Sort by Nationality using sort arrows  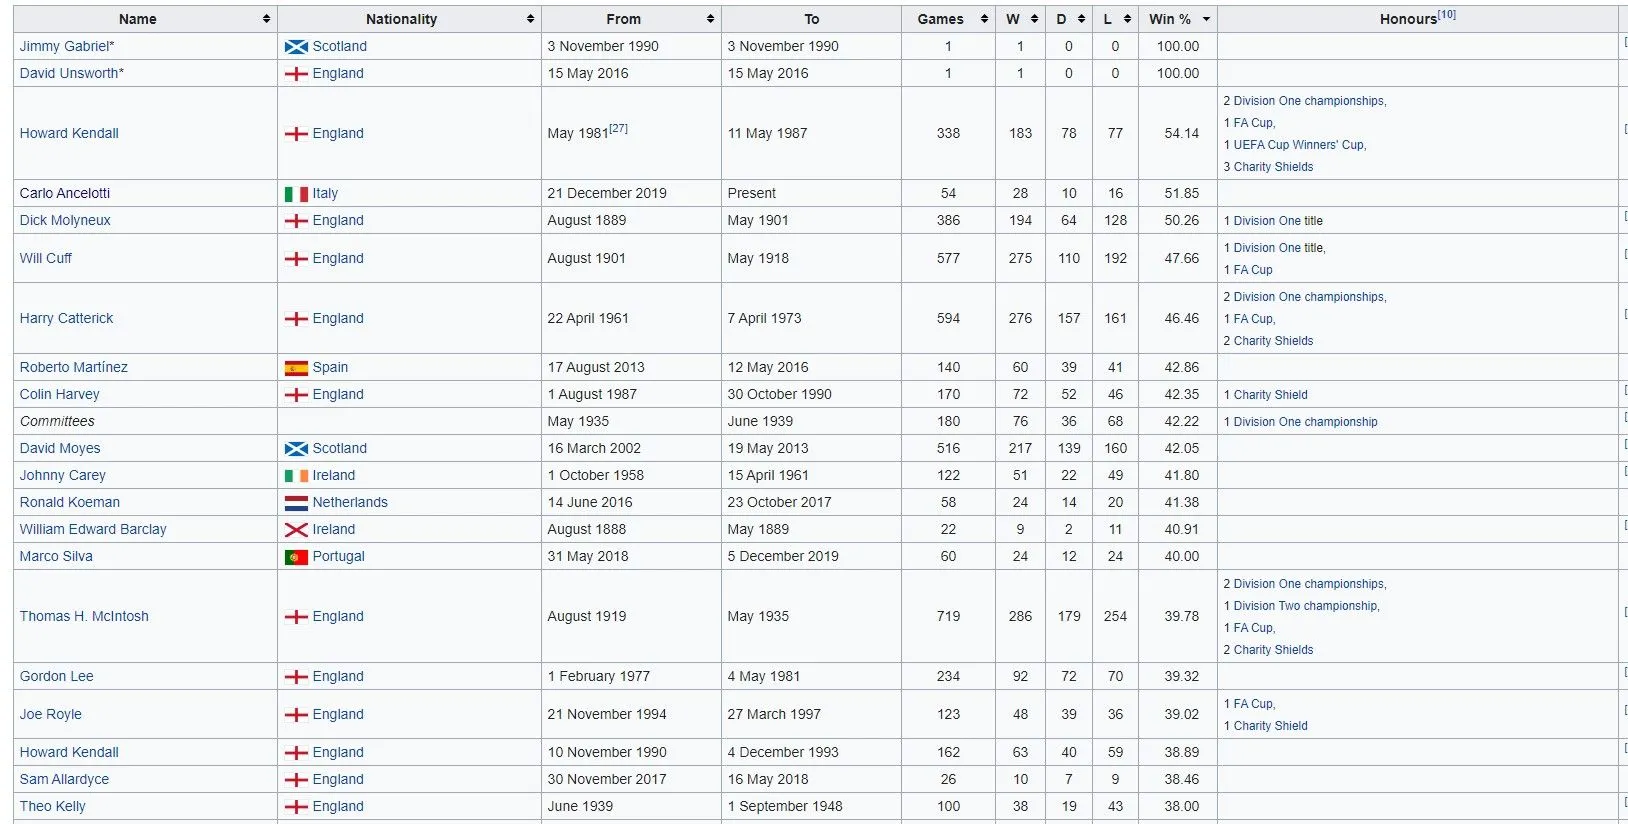point(530,19)
